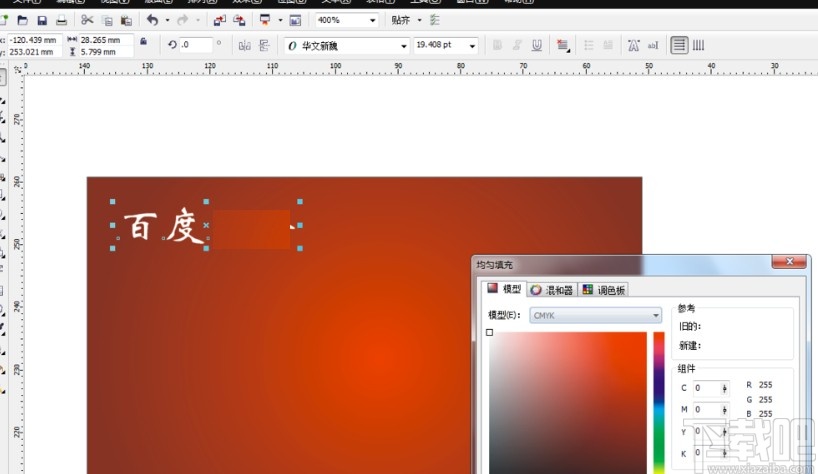This screenshot has width=818, height=474.
Task: Click the rotation angle field
Action: coord(196,45)
